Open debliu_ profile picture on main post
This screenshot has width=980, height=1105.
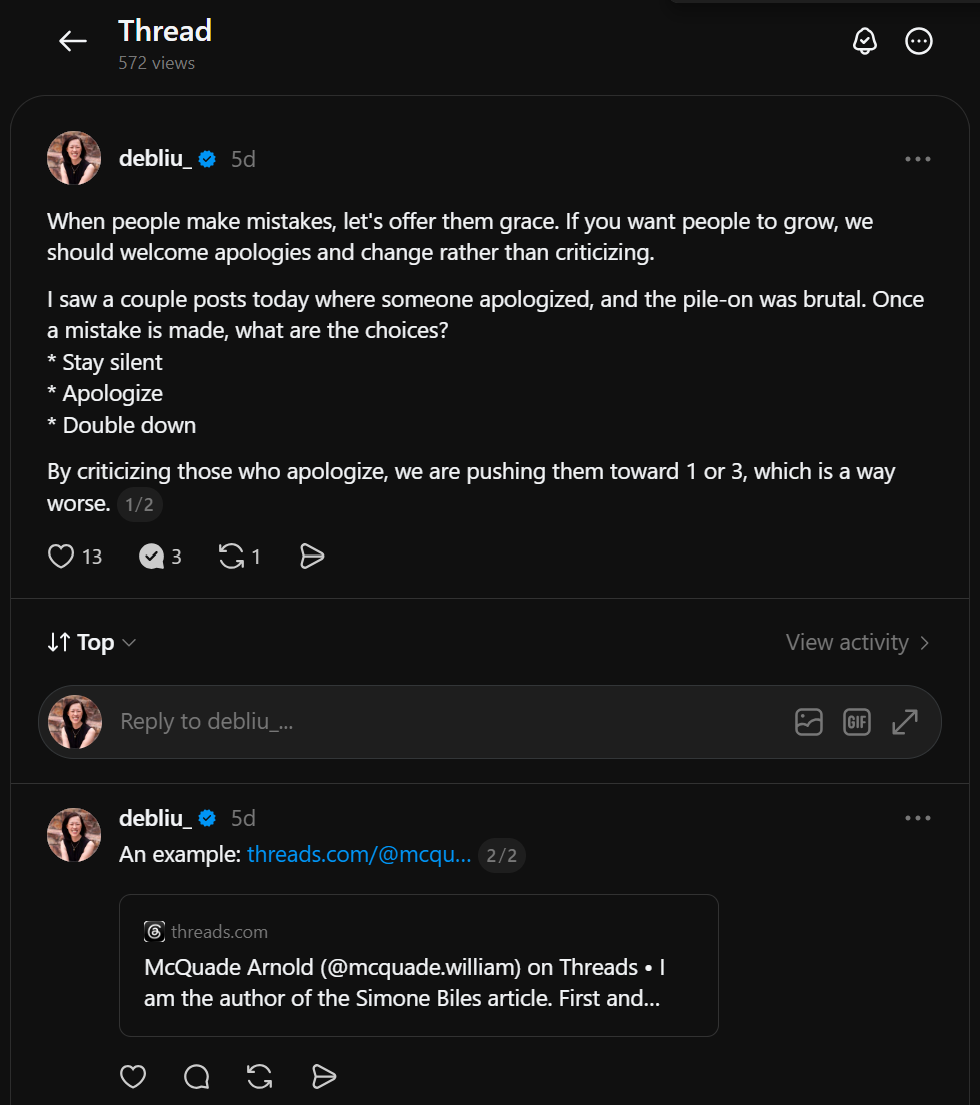point(74,158)
